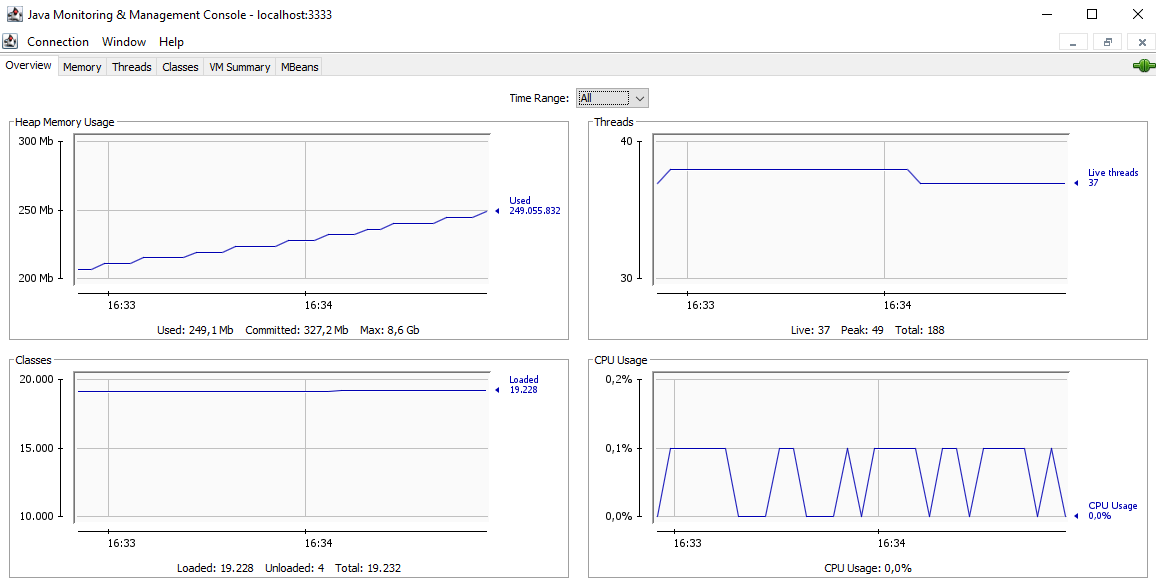
Task: Click the 20.000 classes axis label
Action: pos(36,380)
